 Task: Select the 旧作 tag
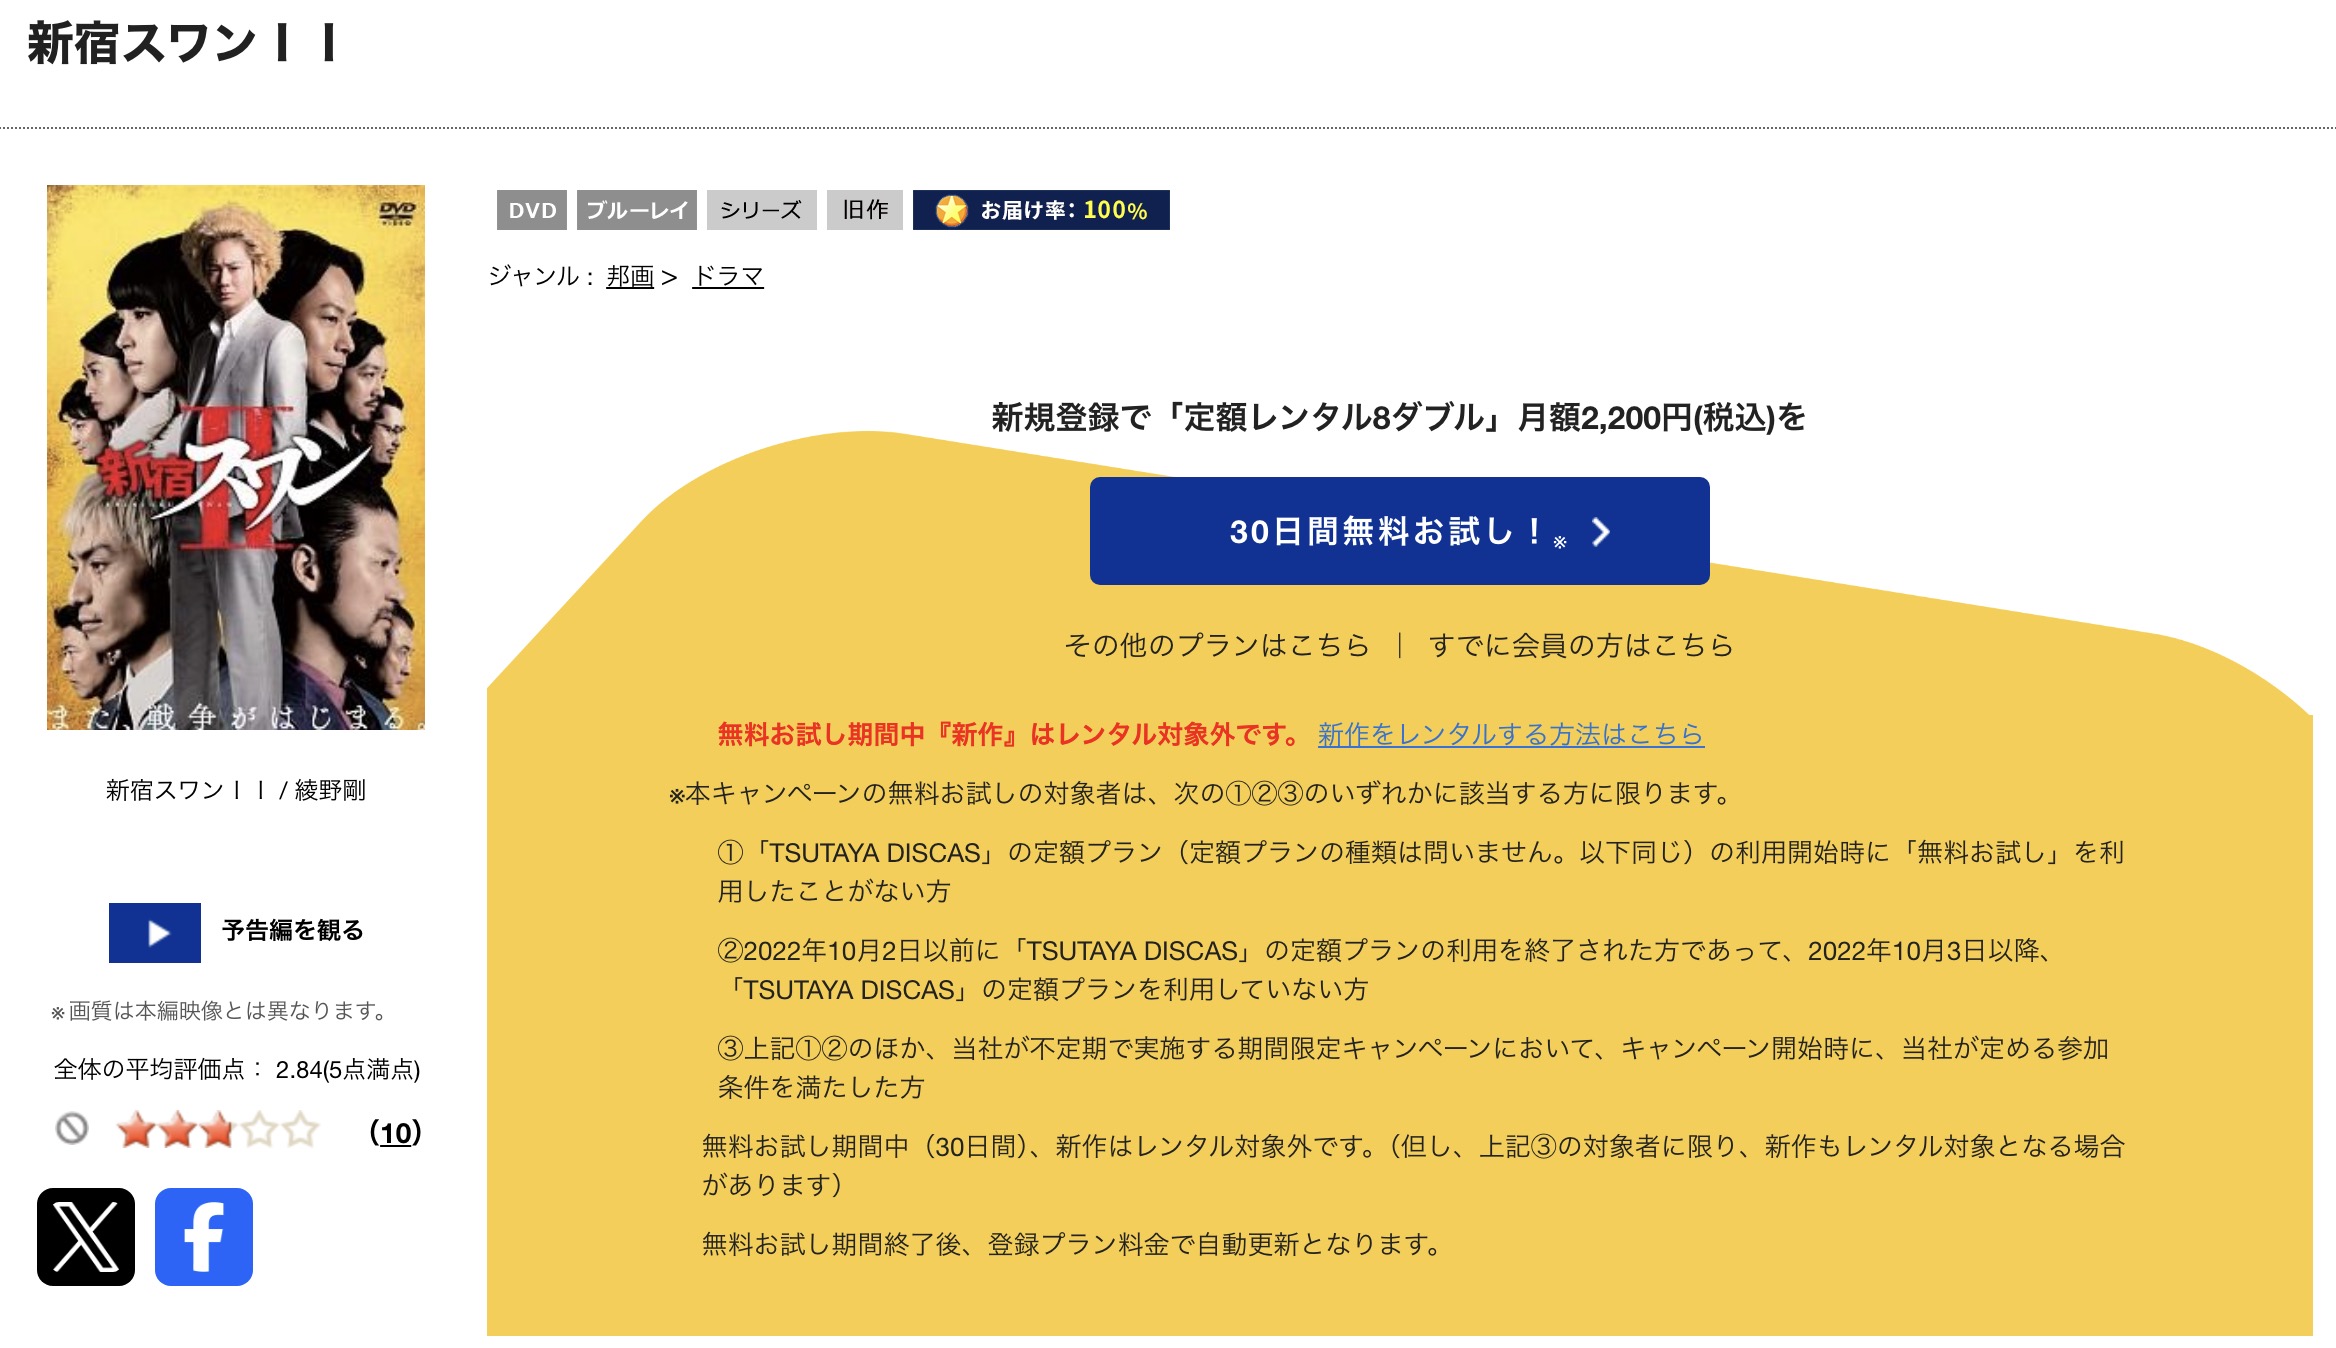(x=865, y=210)
